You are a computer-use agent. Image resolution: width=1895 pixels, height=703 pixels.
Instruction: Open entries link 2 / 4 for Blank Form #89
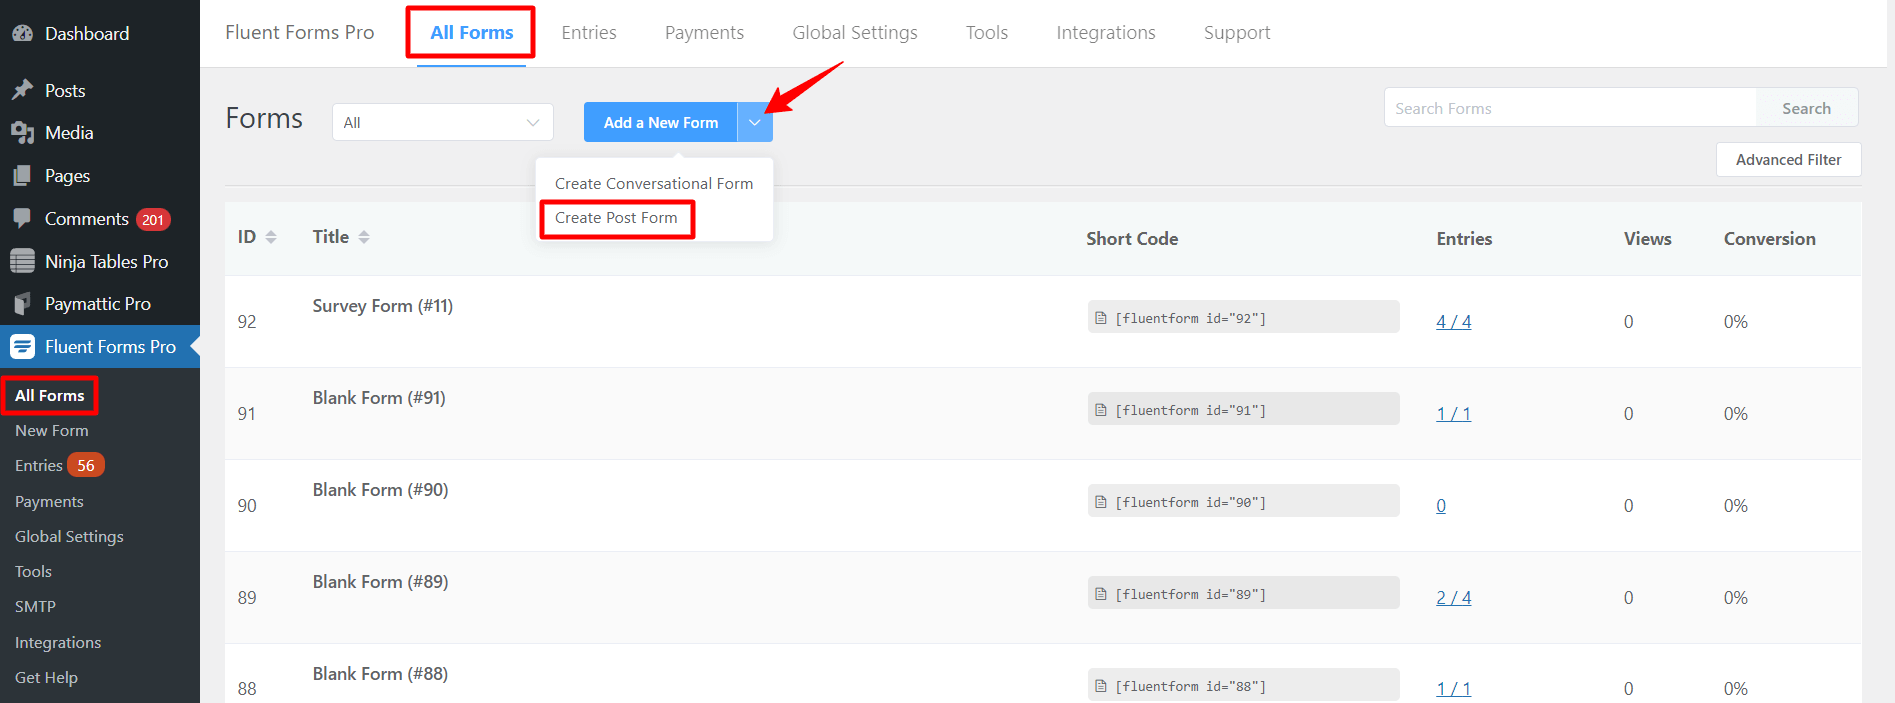[x=1454, y=598]
